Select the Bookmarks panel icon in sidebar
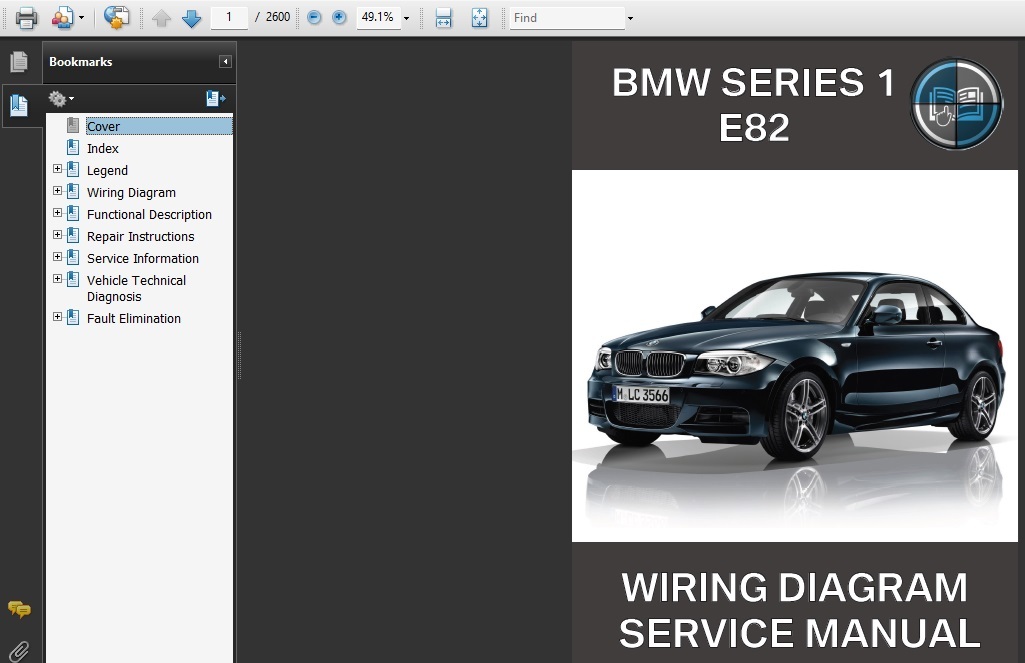This screenshot has height=663, width=1025. click(x=19, y=105)
